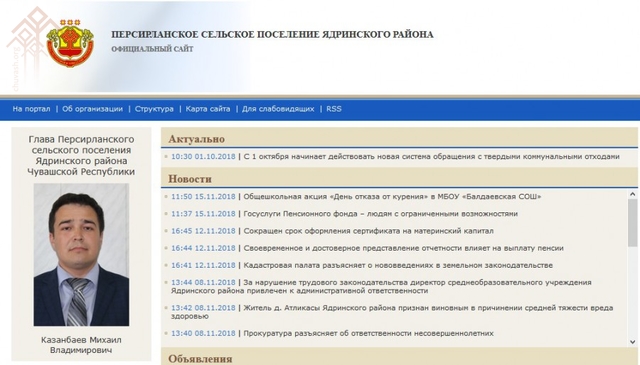Click the news list scrollbar thumb
The width and height of the screenshot is (640, 365).
[633, 223]
